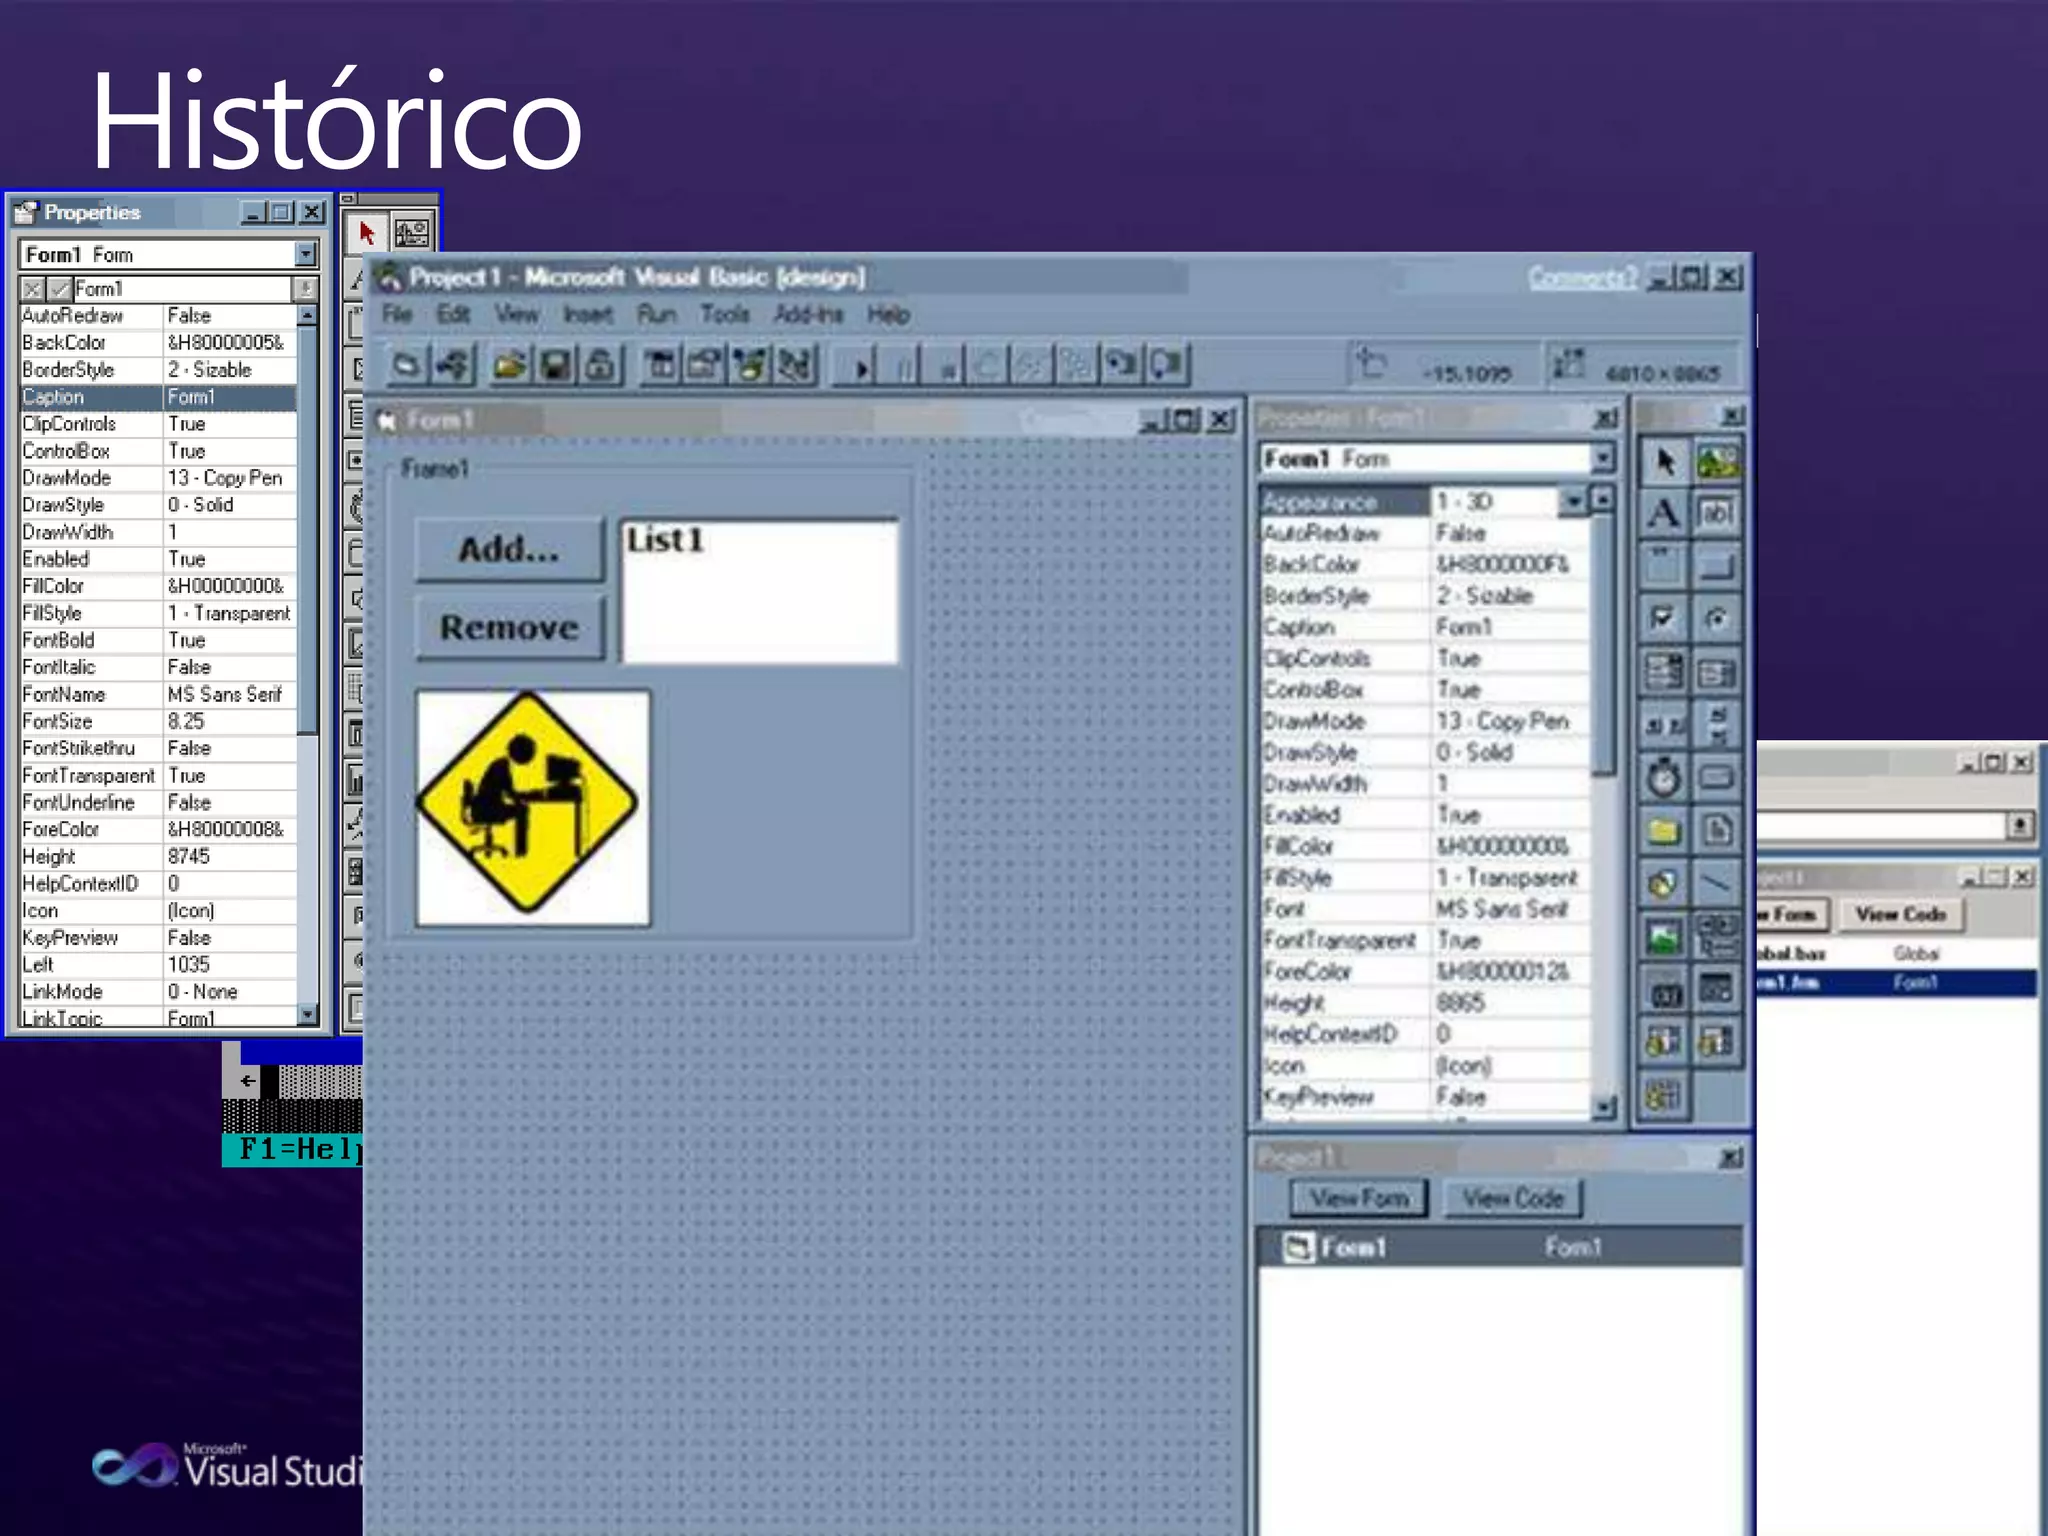Open the Insert menu
Image resolution: width=2048 pixels, height=1536 pixels.
point(588,314)
